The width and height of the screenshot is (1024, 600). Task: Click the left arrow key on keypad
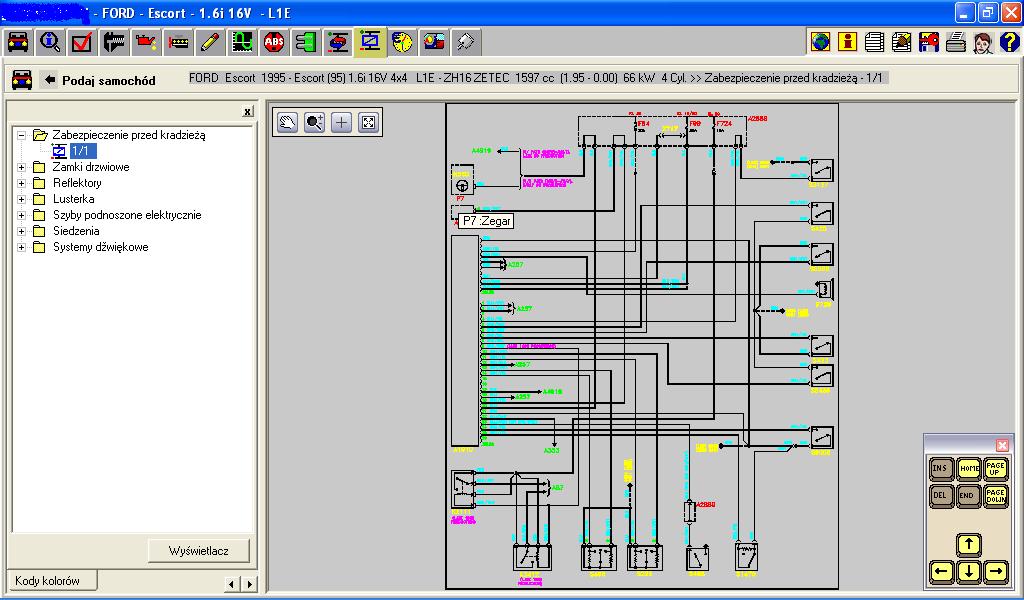[x=940, y=571]
